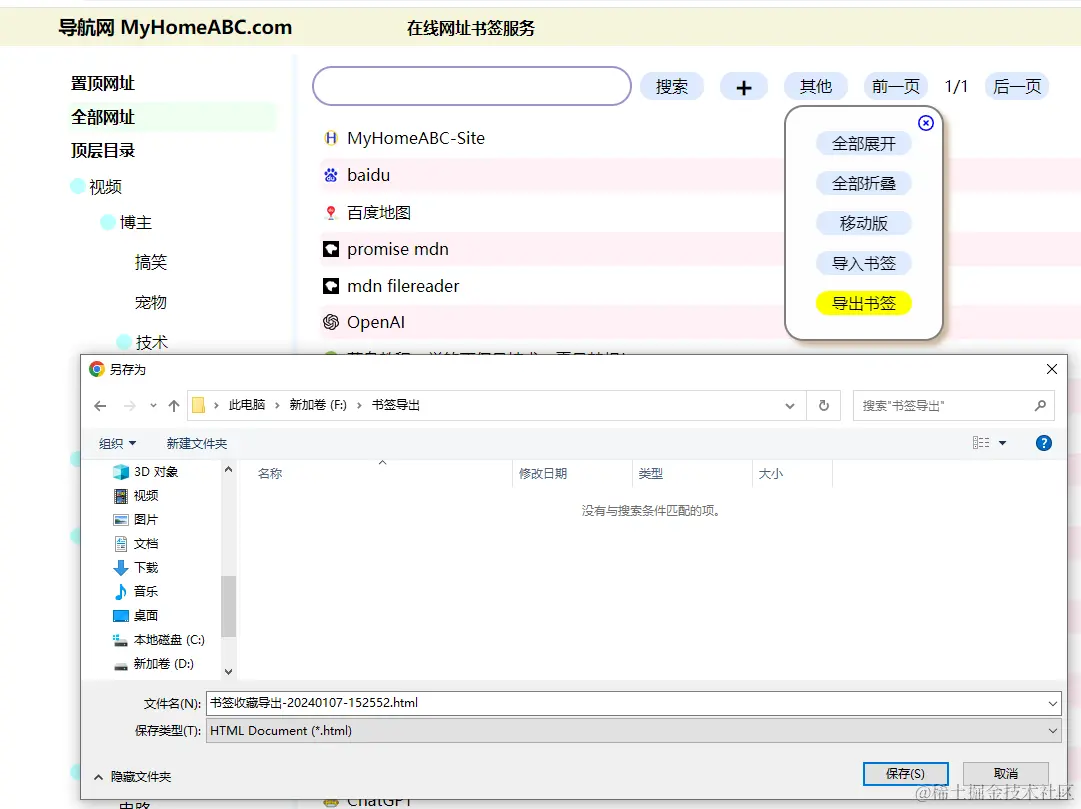Click the baidu favicon icon
The height and width of the screenshot is (809, 1081).
coord(330,175)
